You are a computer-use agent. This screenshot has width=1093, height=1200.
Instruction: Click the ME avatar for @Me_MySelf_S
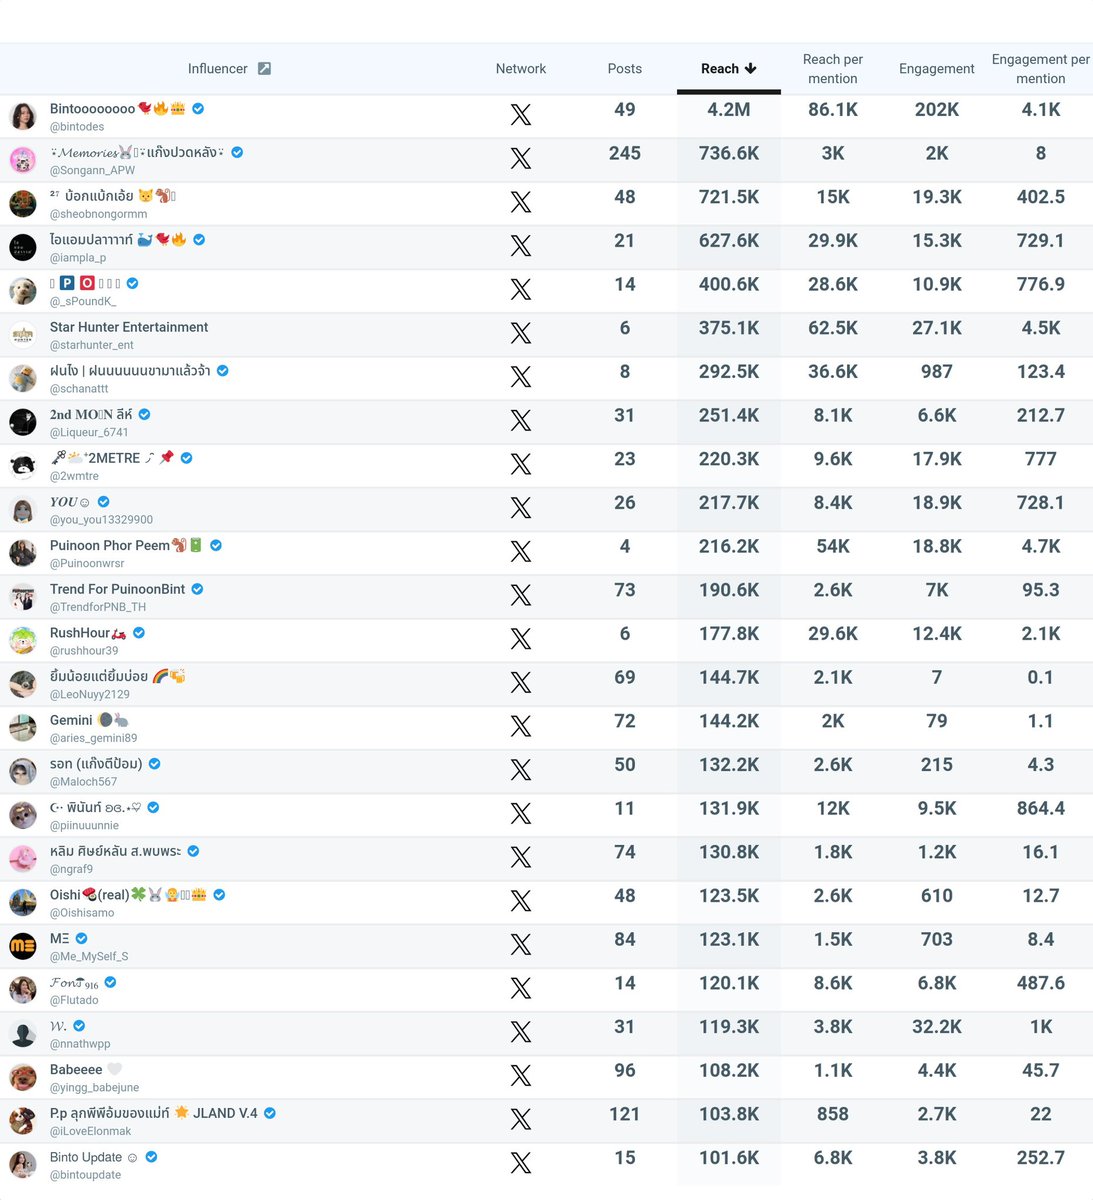coord(23,946)
